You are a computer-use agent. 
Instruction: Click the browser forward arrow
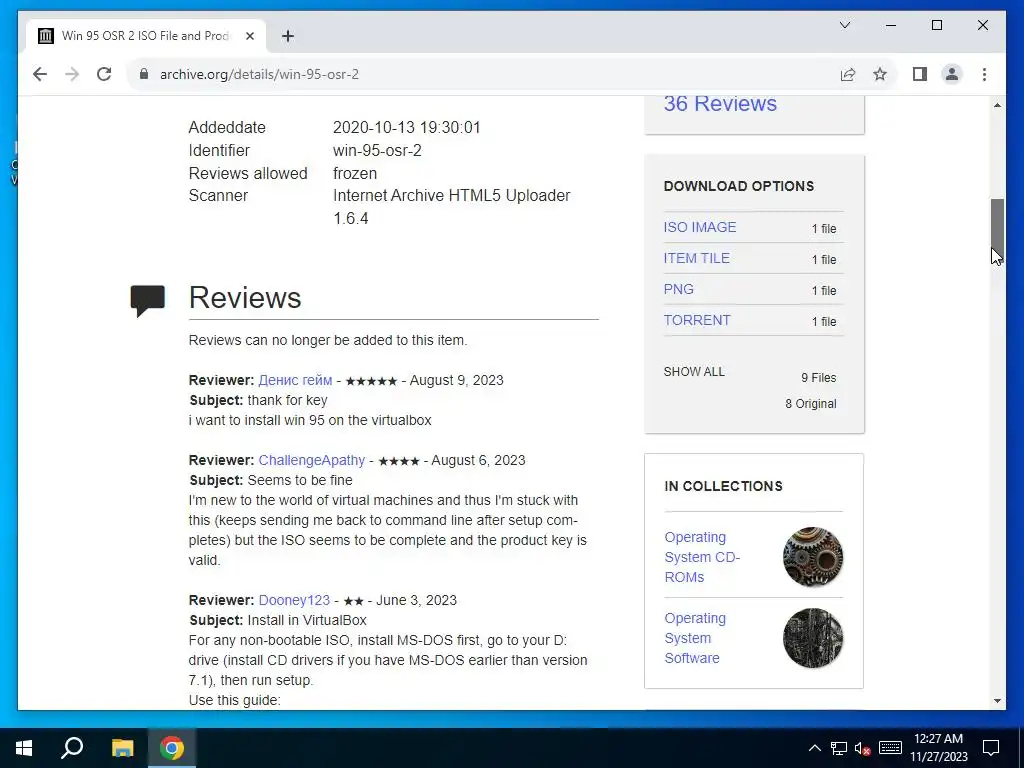(x=72, y=74)
